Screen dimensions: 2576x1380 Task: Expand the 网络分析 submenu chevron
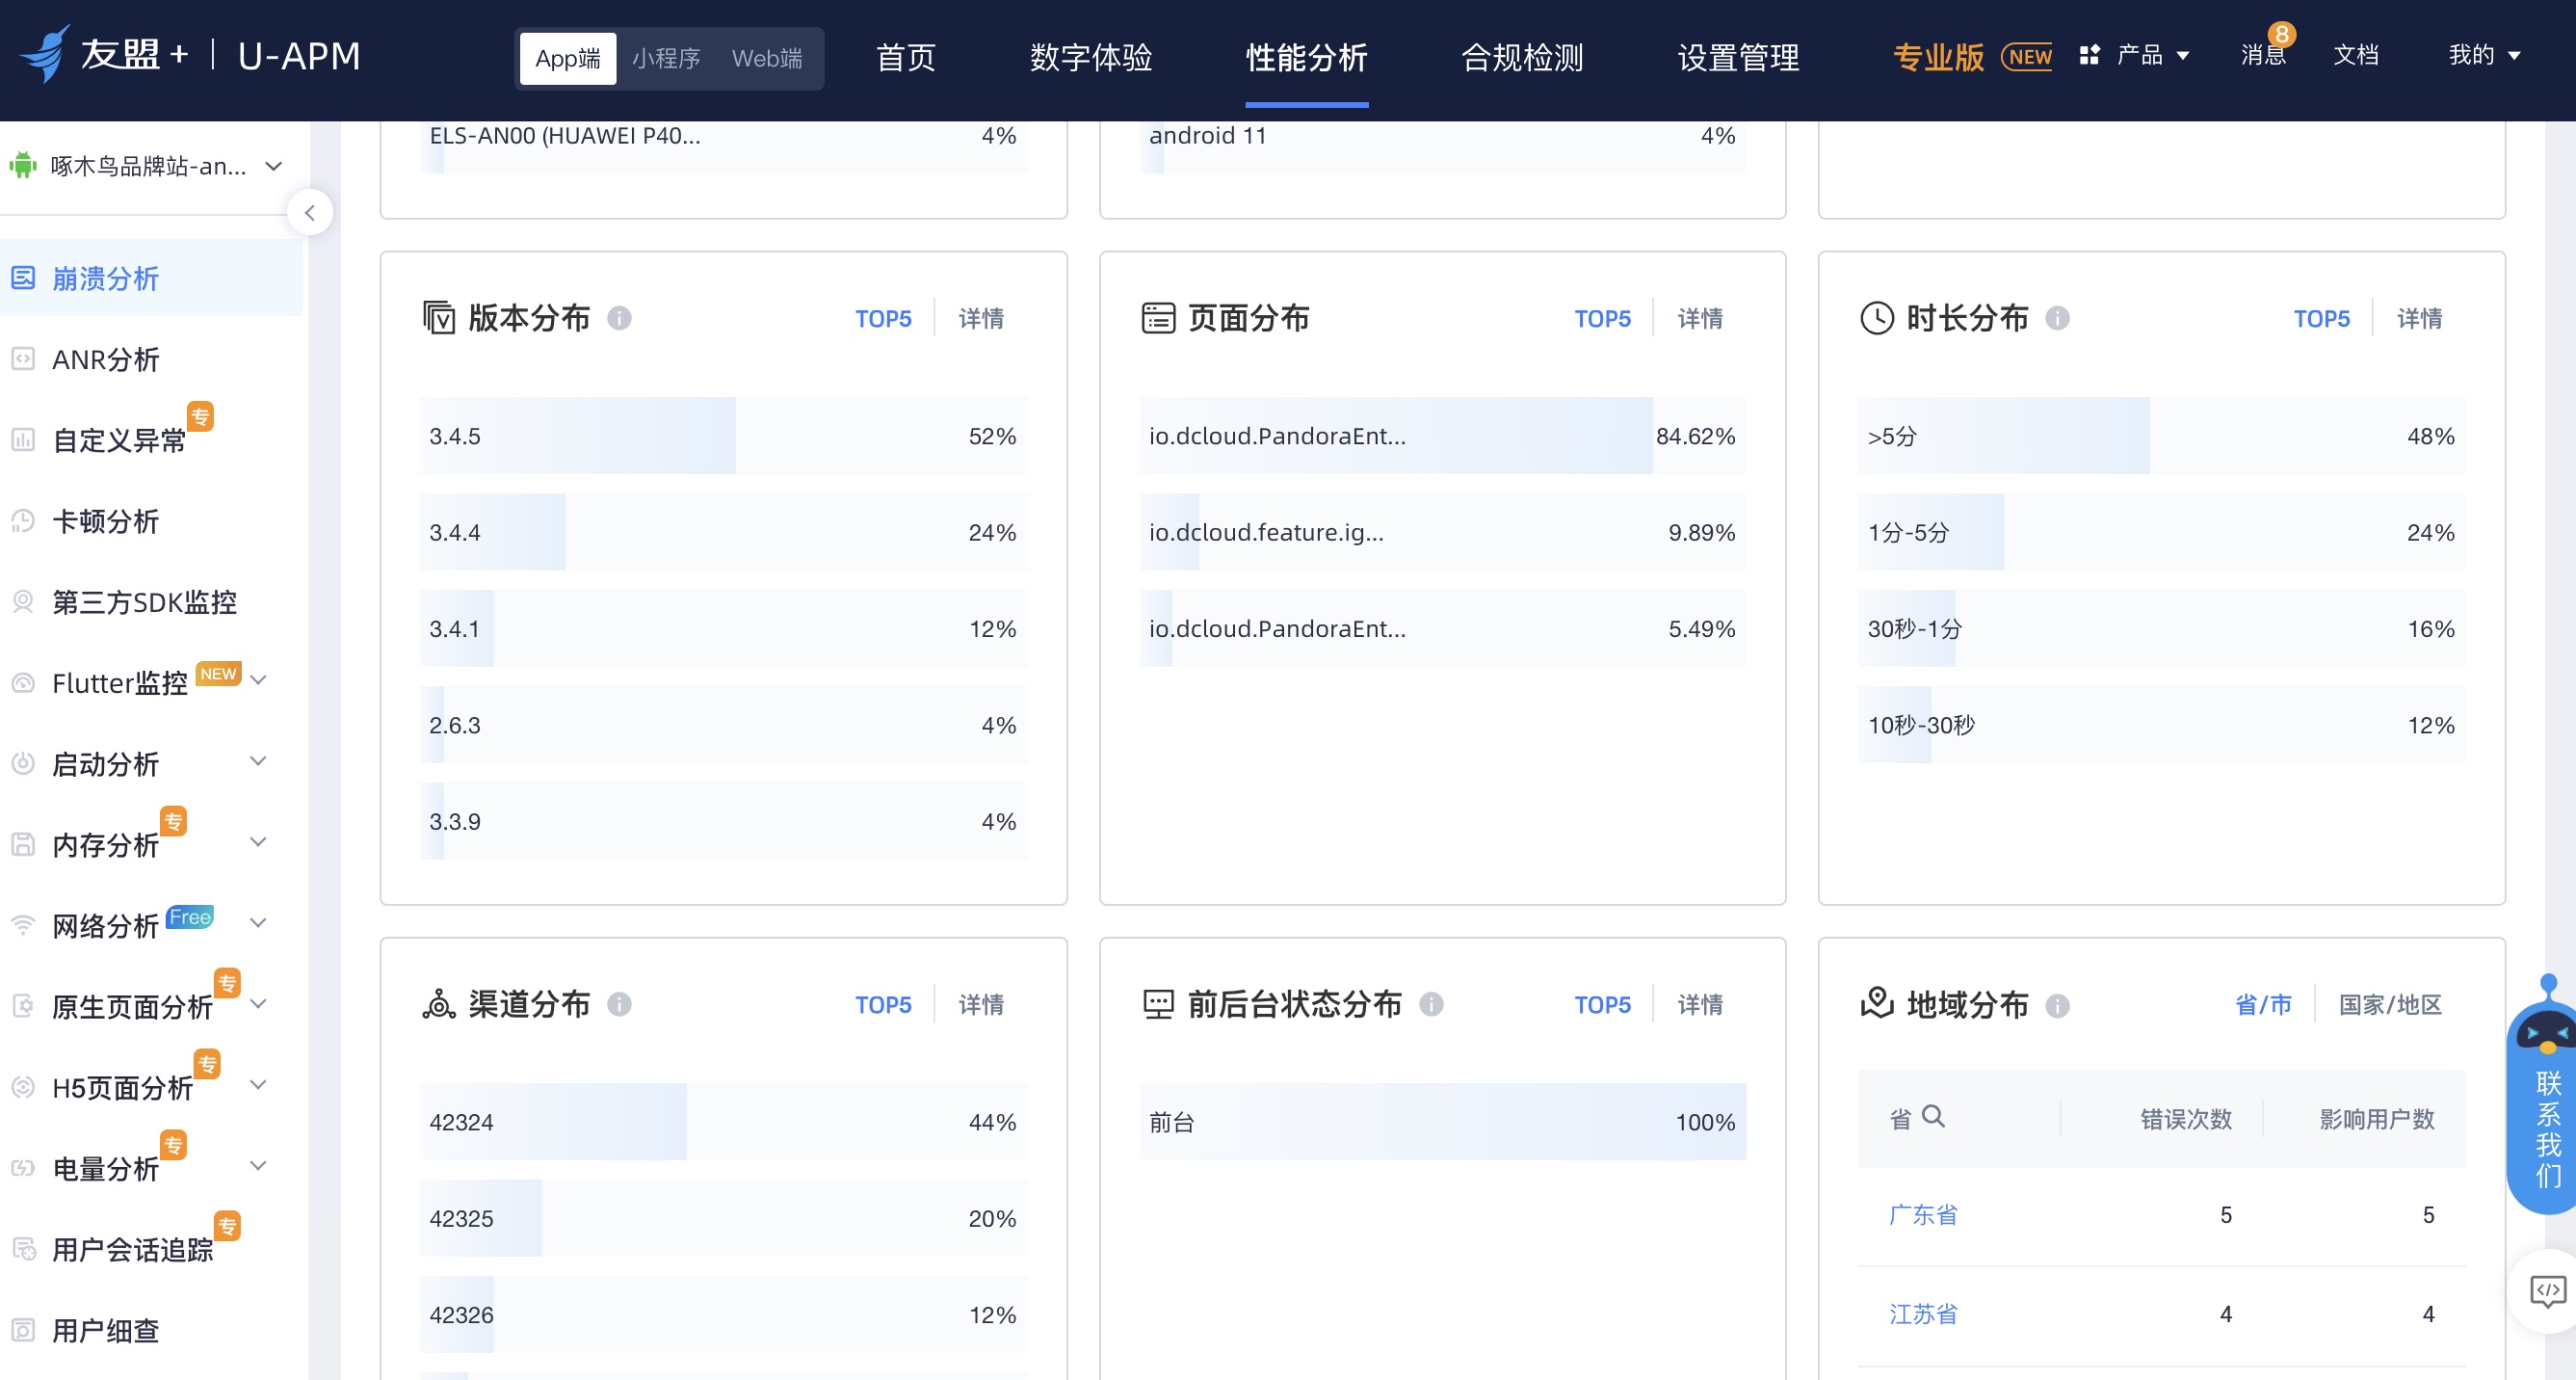click(258, 923)
